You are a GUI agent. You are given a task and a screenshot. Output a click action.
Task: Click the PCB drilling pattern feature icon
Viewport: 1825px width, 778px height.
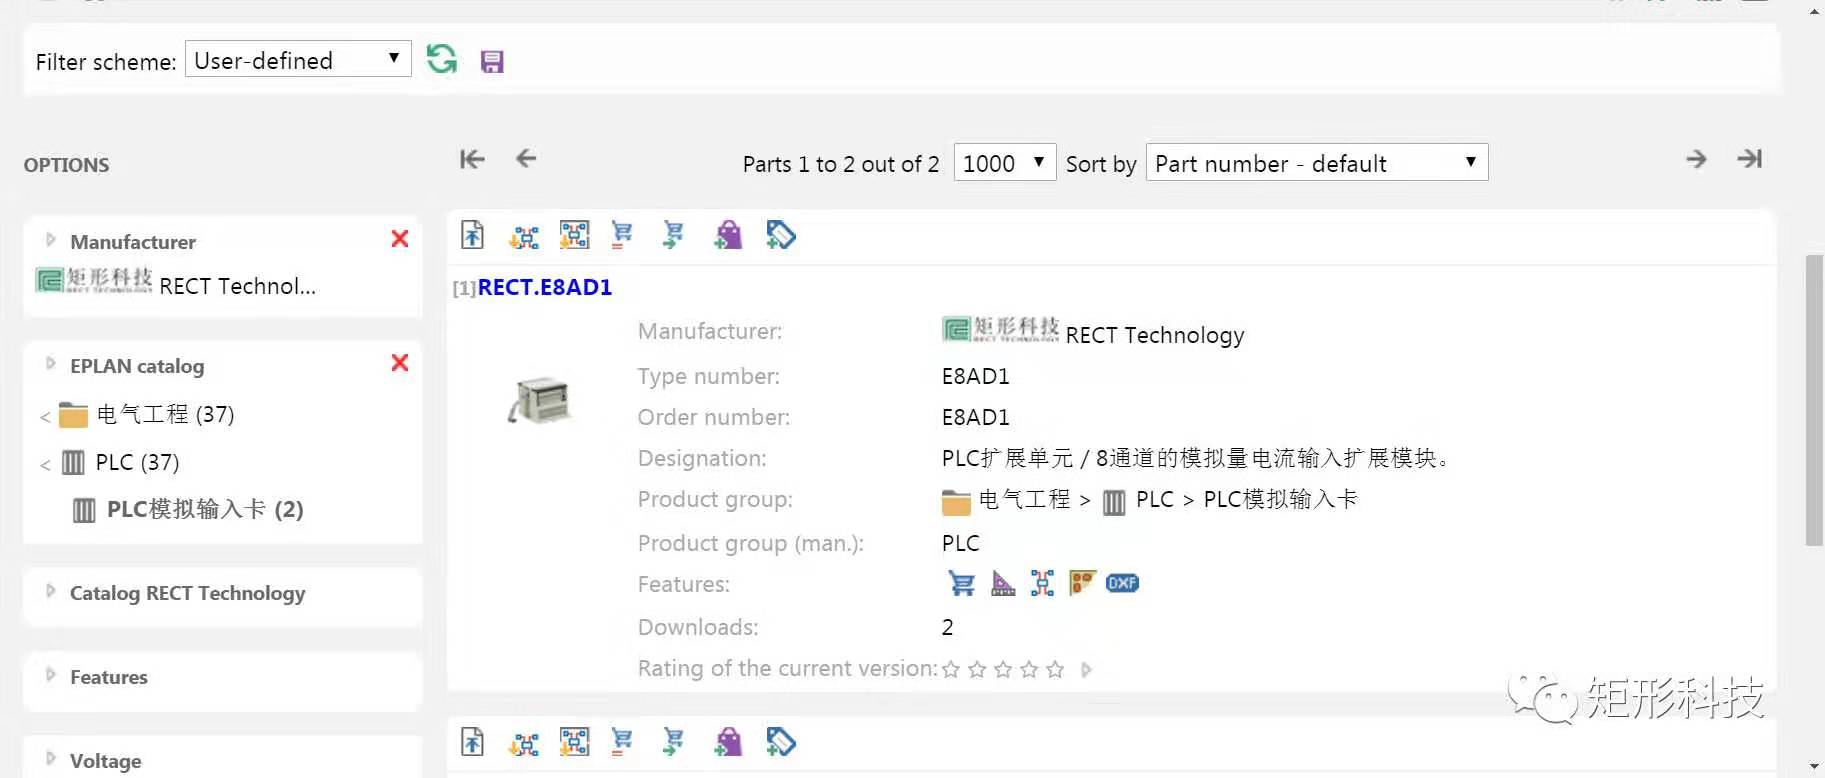pyautogui.click(x=1082, y=582)
